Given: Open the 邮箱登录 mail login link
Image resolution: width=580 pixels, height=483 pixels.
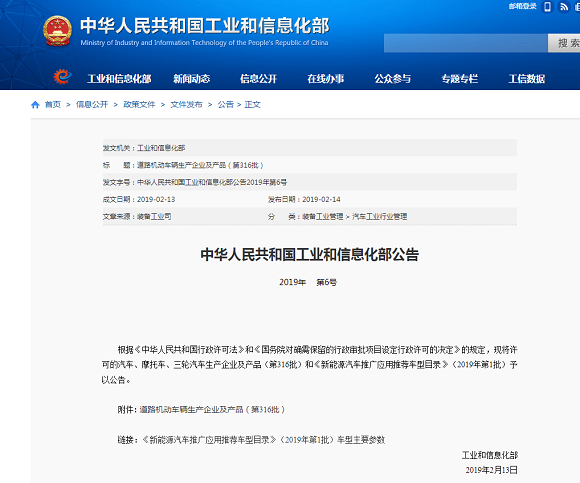Looking at the screenshot, I should (x=522, y=6).
